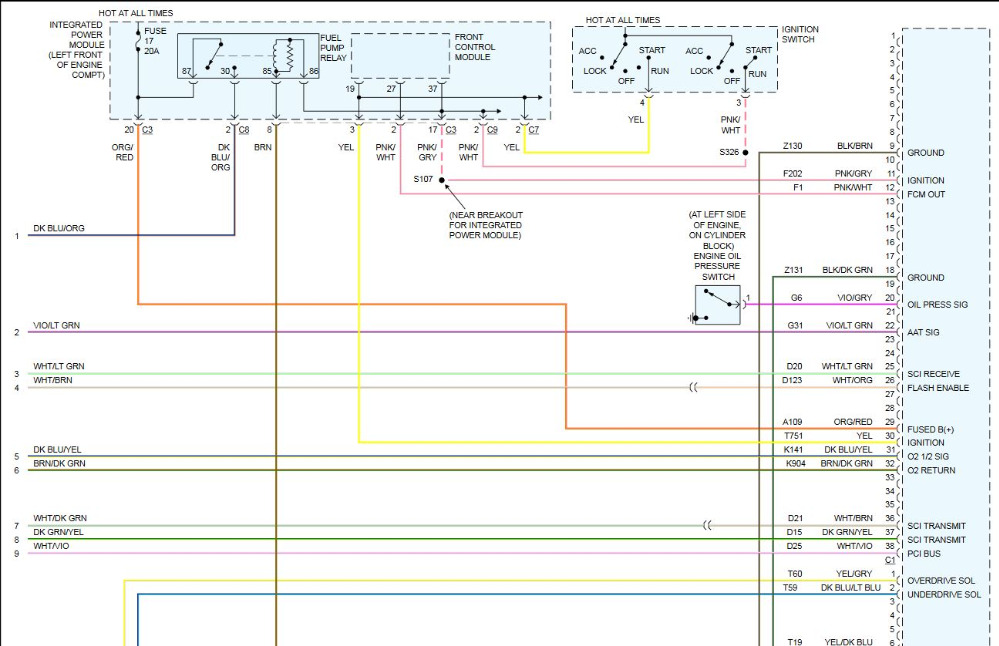Screen dimensions: 999x646
Task: Select the S107 splice dot
Action: point(442,181)
